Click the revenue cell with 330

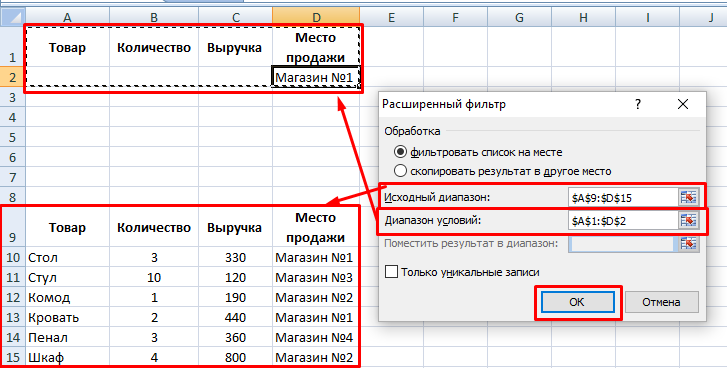[x=236, y=257]
